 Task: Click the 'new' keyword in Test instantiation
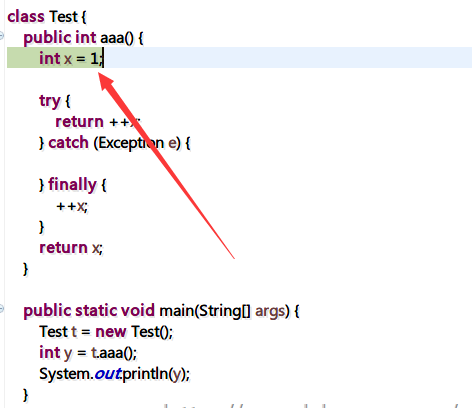[111, 332]
